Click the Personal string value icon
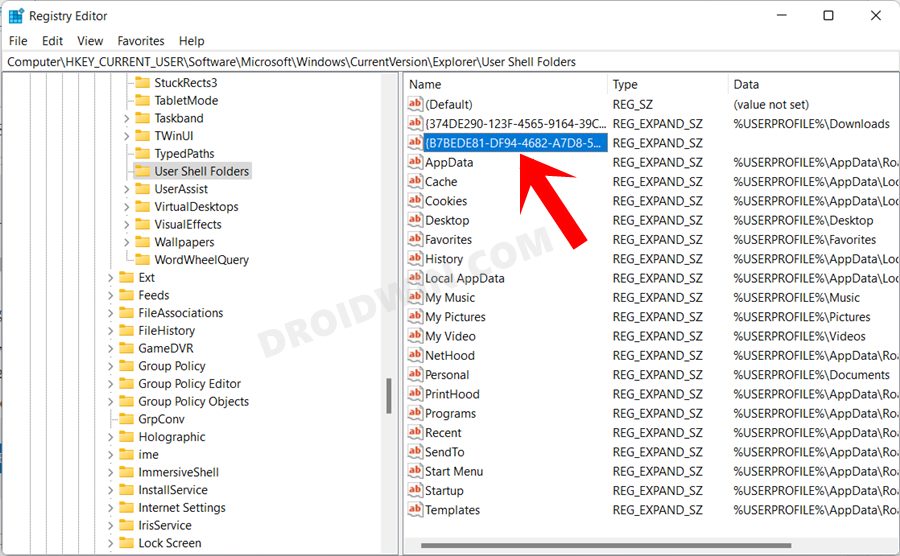 click(415, 374)
